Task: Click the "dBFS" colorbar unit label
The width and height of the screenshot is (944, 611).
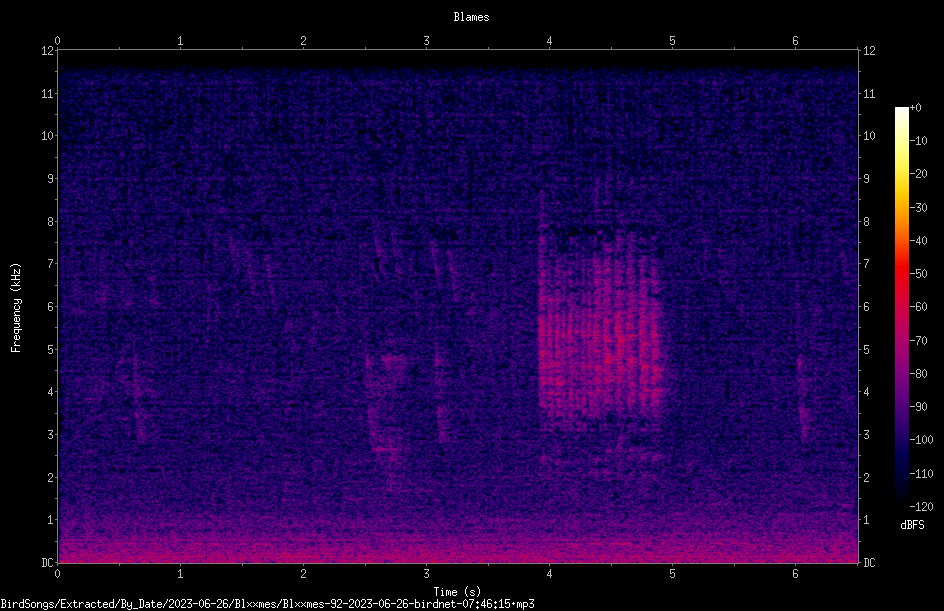Action: pyautogui.click(x=912, y=525)
